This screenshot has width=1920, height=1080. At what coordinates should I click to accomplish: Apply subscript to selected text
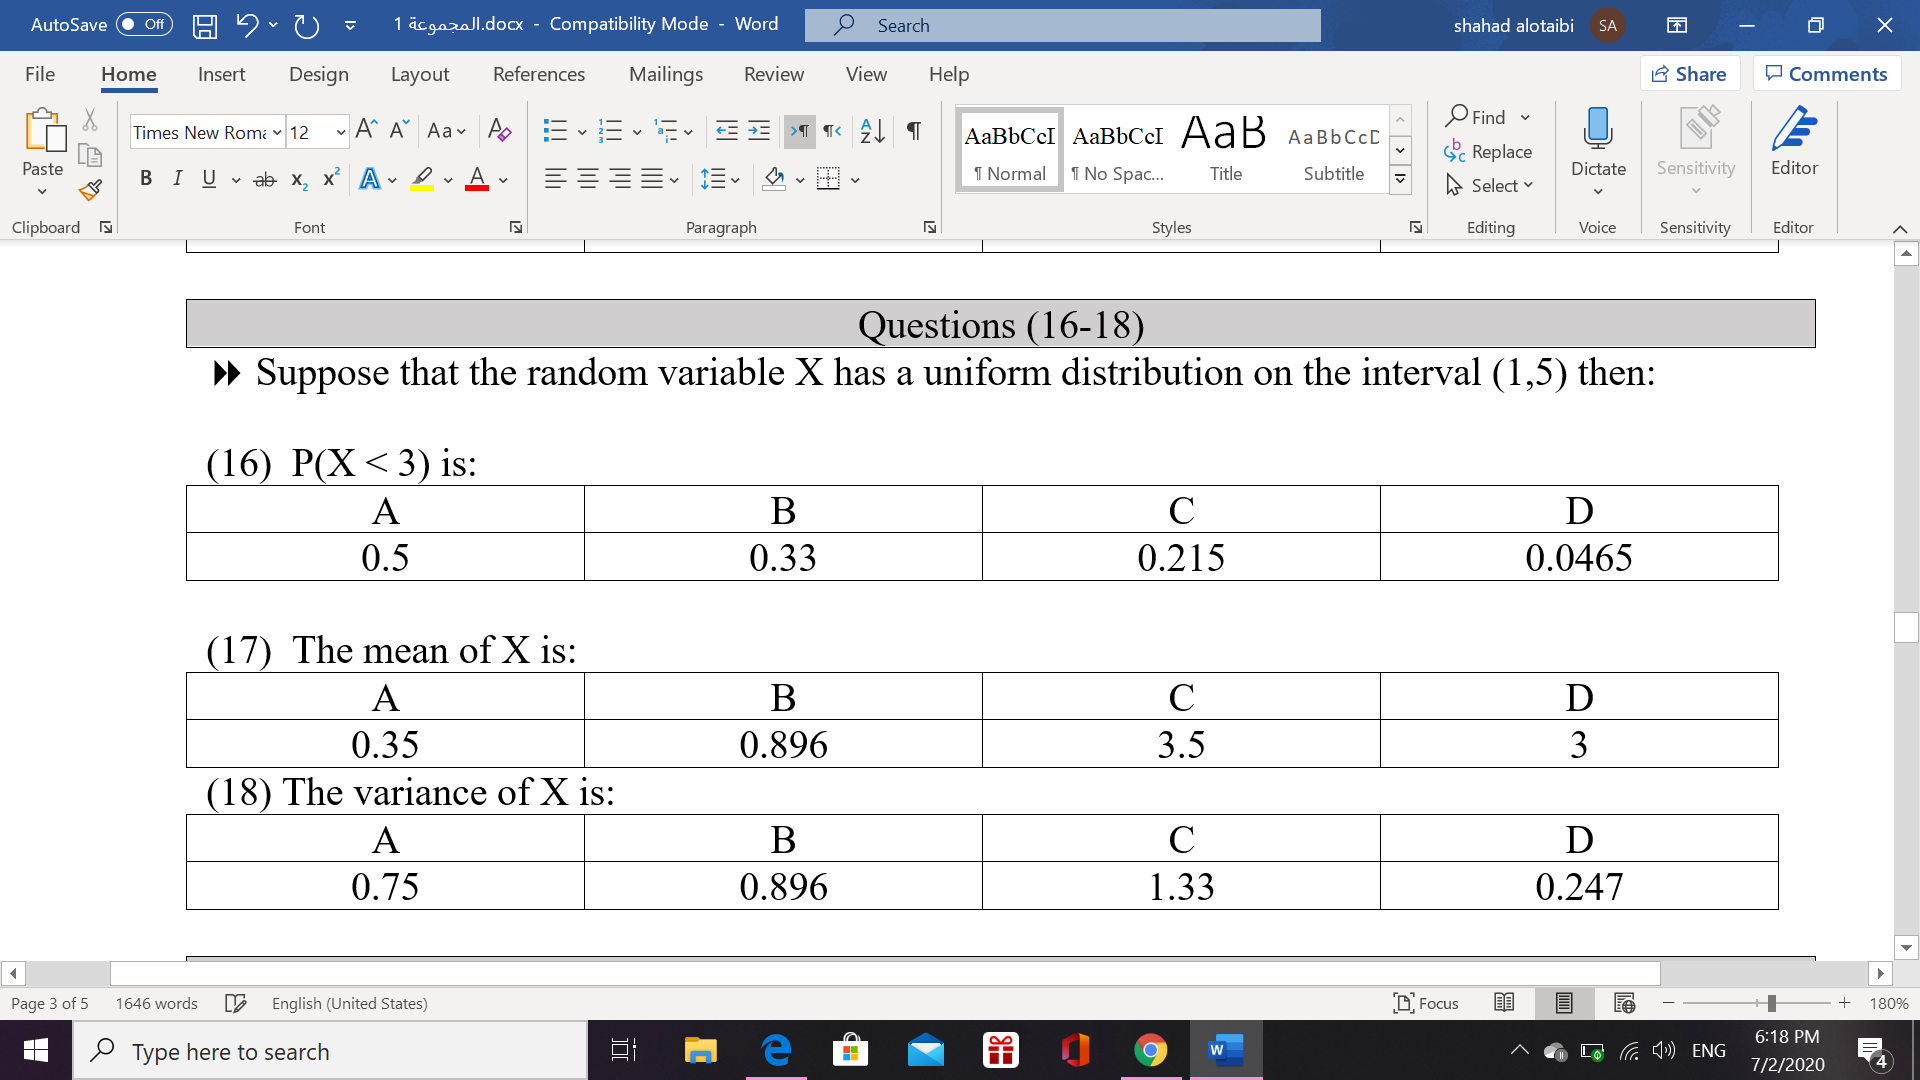click(297, 179)
